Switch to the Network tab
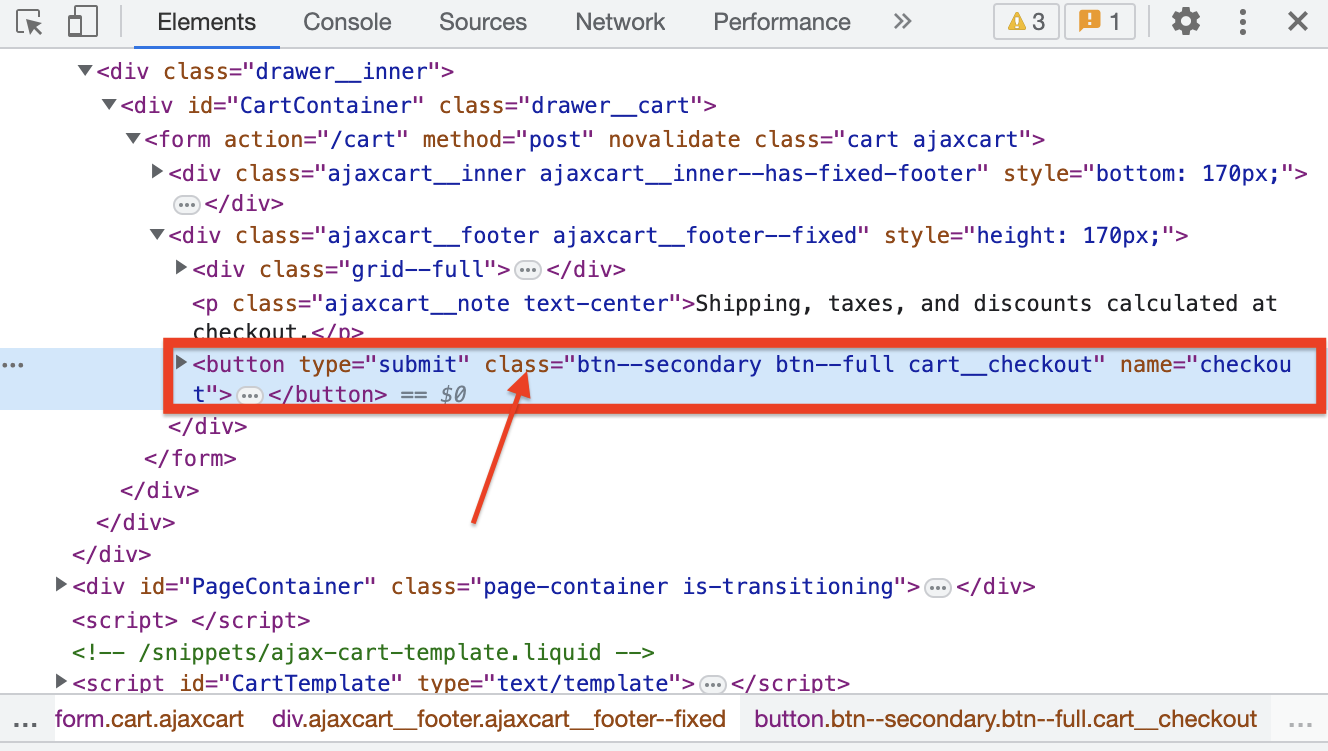Screen dimensions: 1328x751 tap(620, 22)
